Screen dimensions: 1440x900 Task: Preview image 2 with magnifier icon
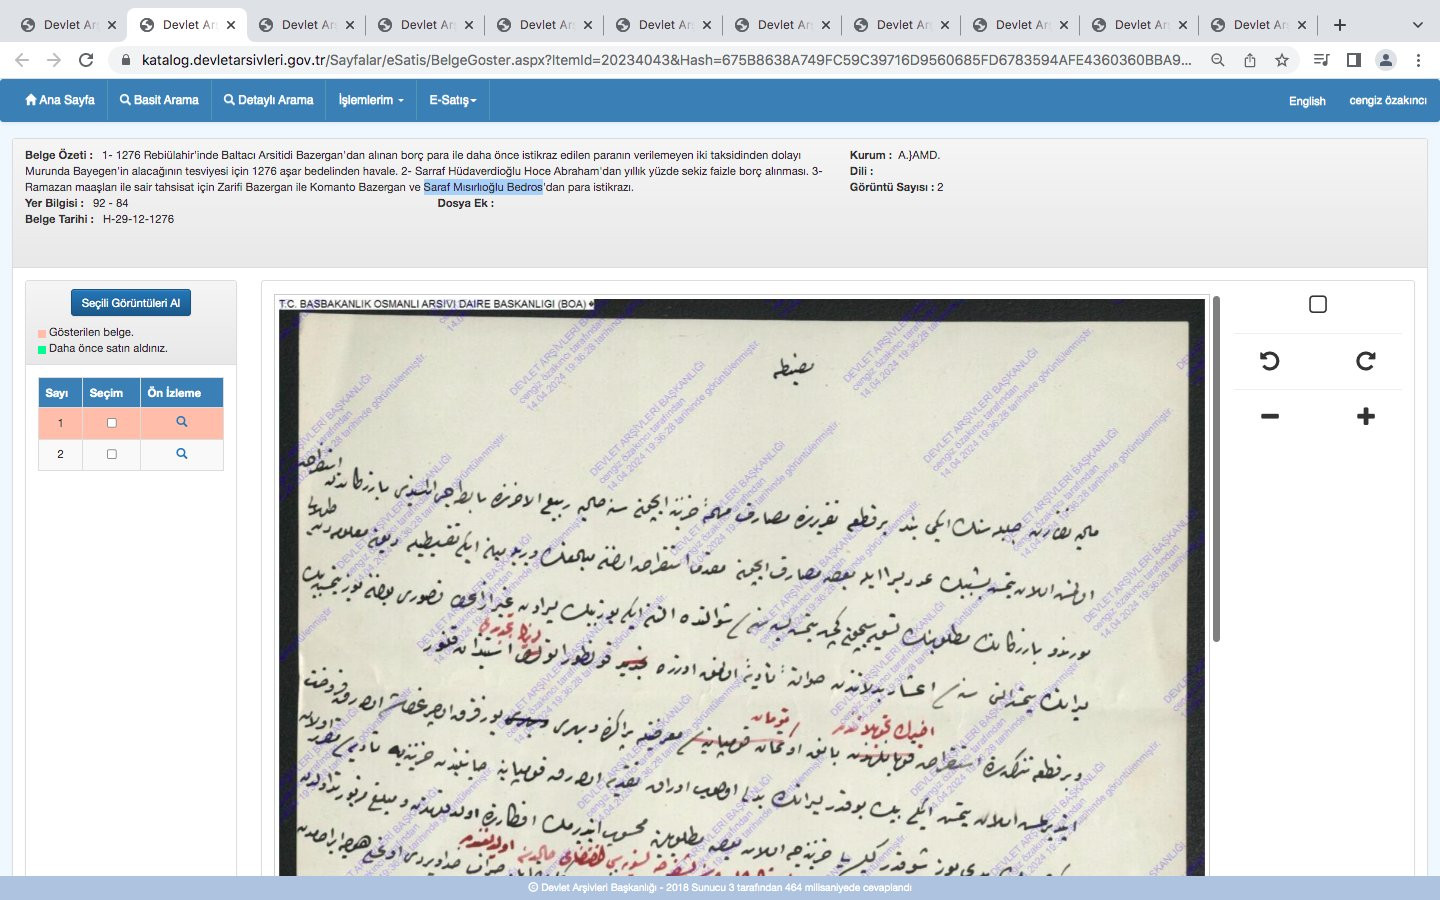[181, 454]
